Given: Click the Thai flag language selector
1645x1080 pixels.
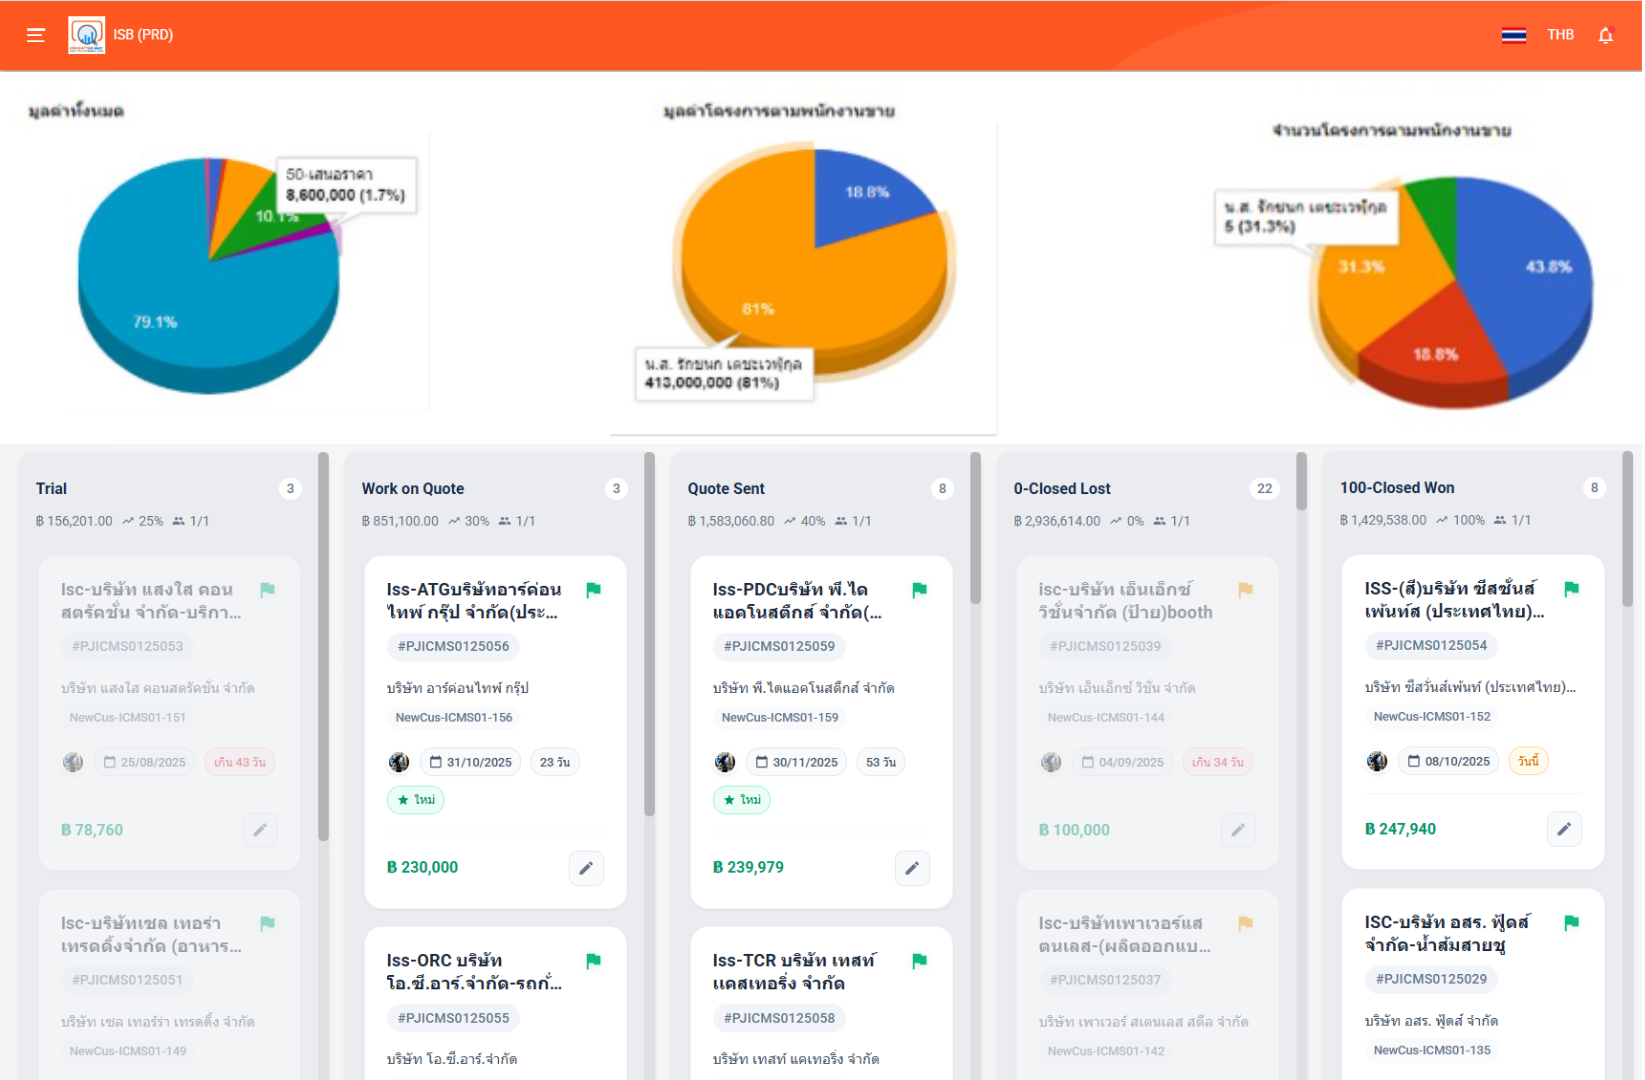Looking at the screenshot, I should [x=1513, y=35].
